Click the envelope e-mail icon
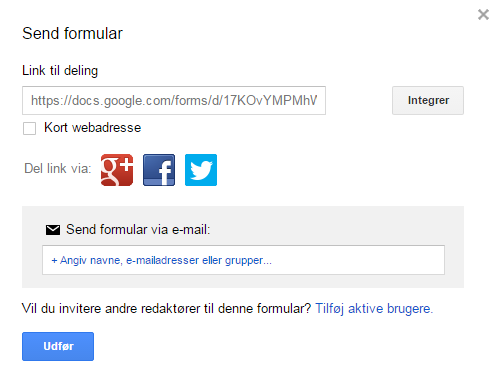This screenshot has width=501, height=372. 53,230
